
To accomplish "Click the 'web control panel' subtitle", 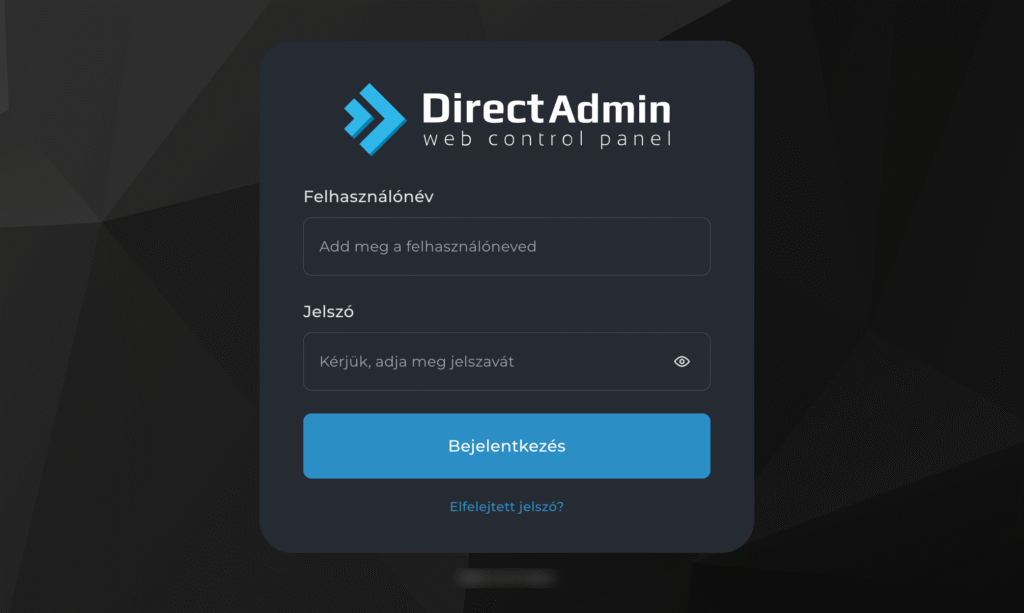I will 547,139.
